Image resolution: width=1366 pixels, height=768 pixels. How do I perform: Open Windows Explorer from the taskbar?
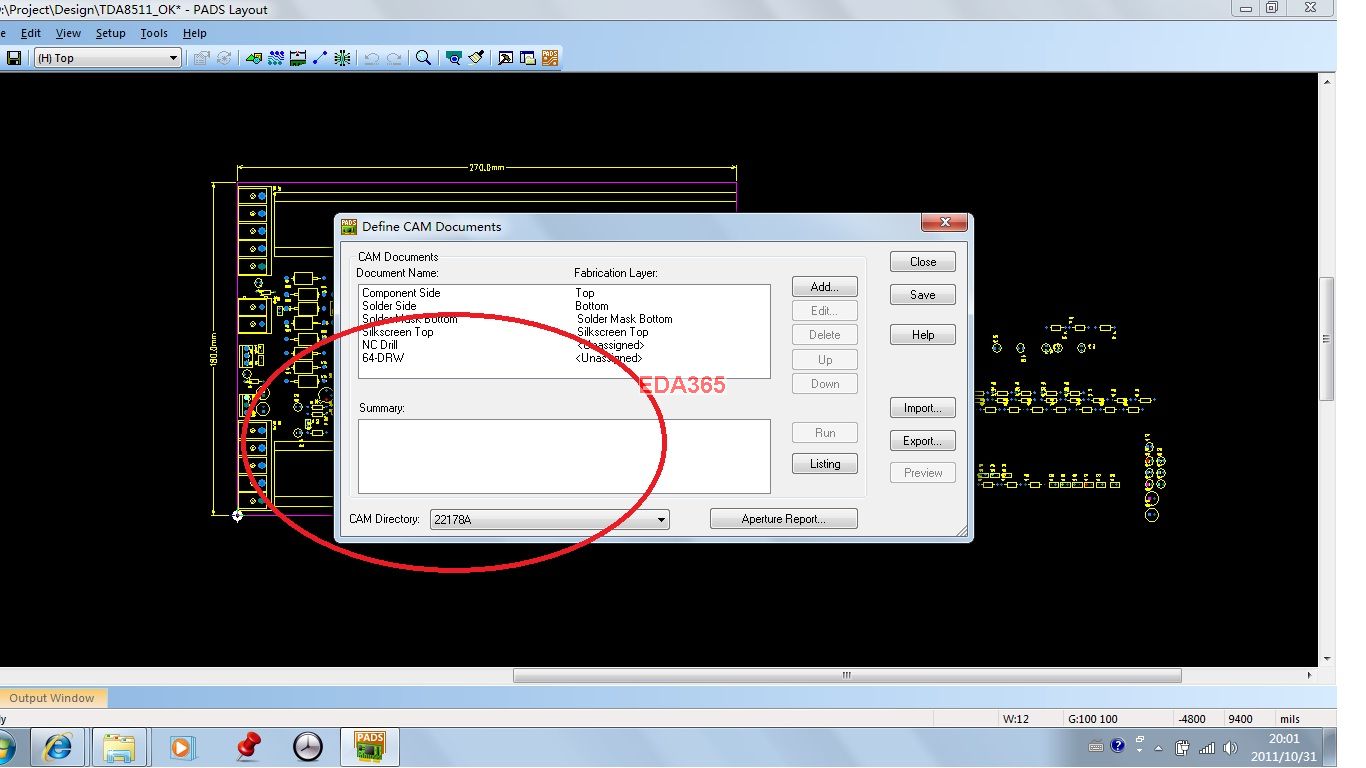tap(120, 747)
